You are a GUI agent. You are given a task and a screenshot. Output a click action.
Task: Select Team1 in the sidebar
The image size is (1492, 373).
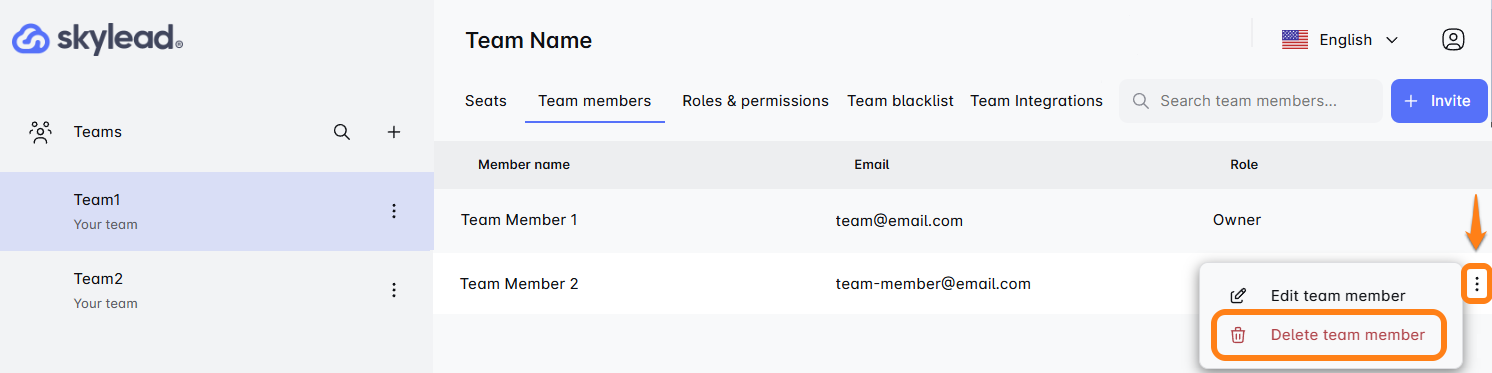tap(217, 211)
